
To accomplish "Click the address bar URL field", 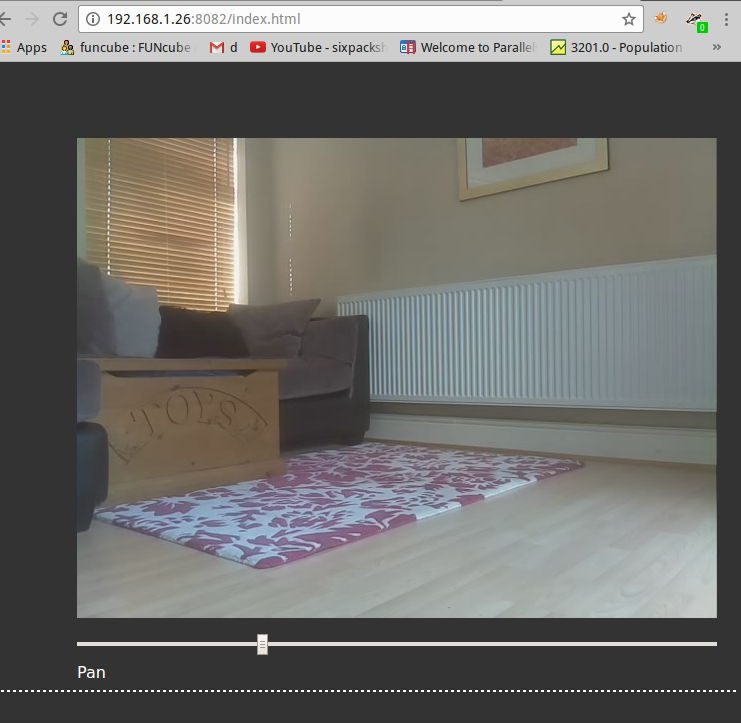I will (x=350, y=19).
